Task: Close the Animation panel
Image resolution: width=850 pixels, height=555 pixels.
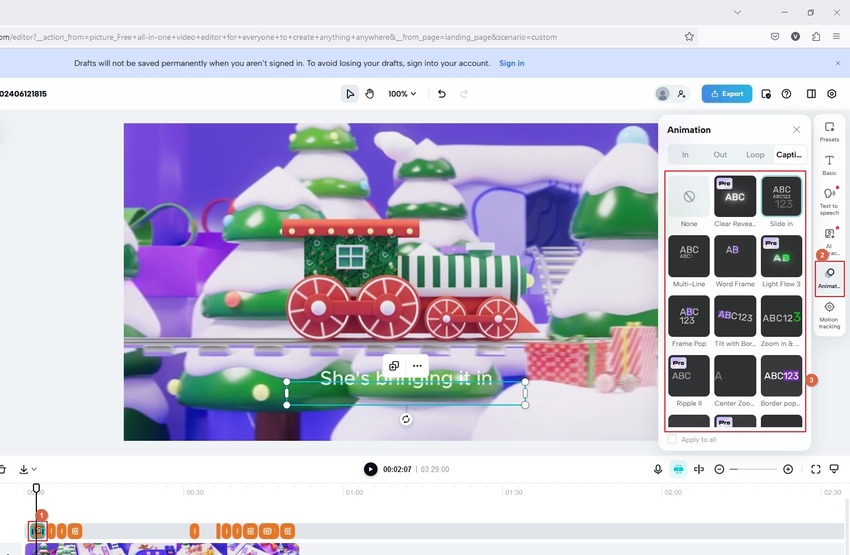Action: point(796,130)
